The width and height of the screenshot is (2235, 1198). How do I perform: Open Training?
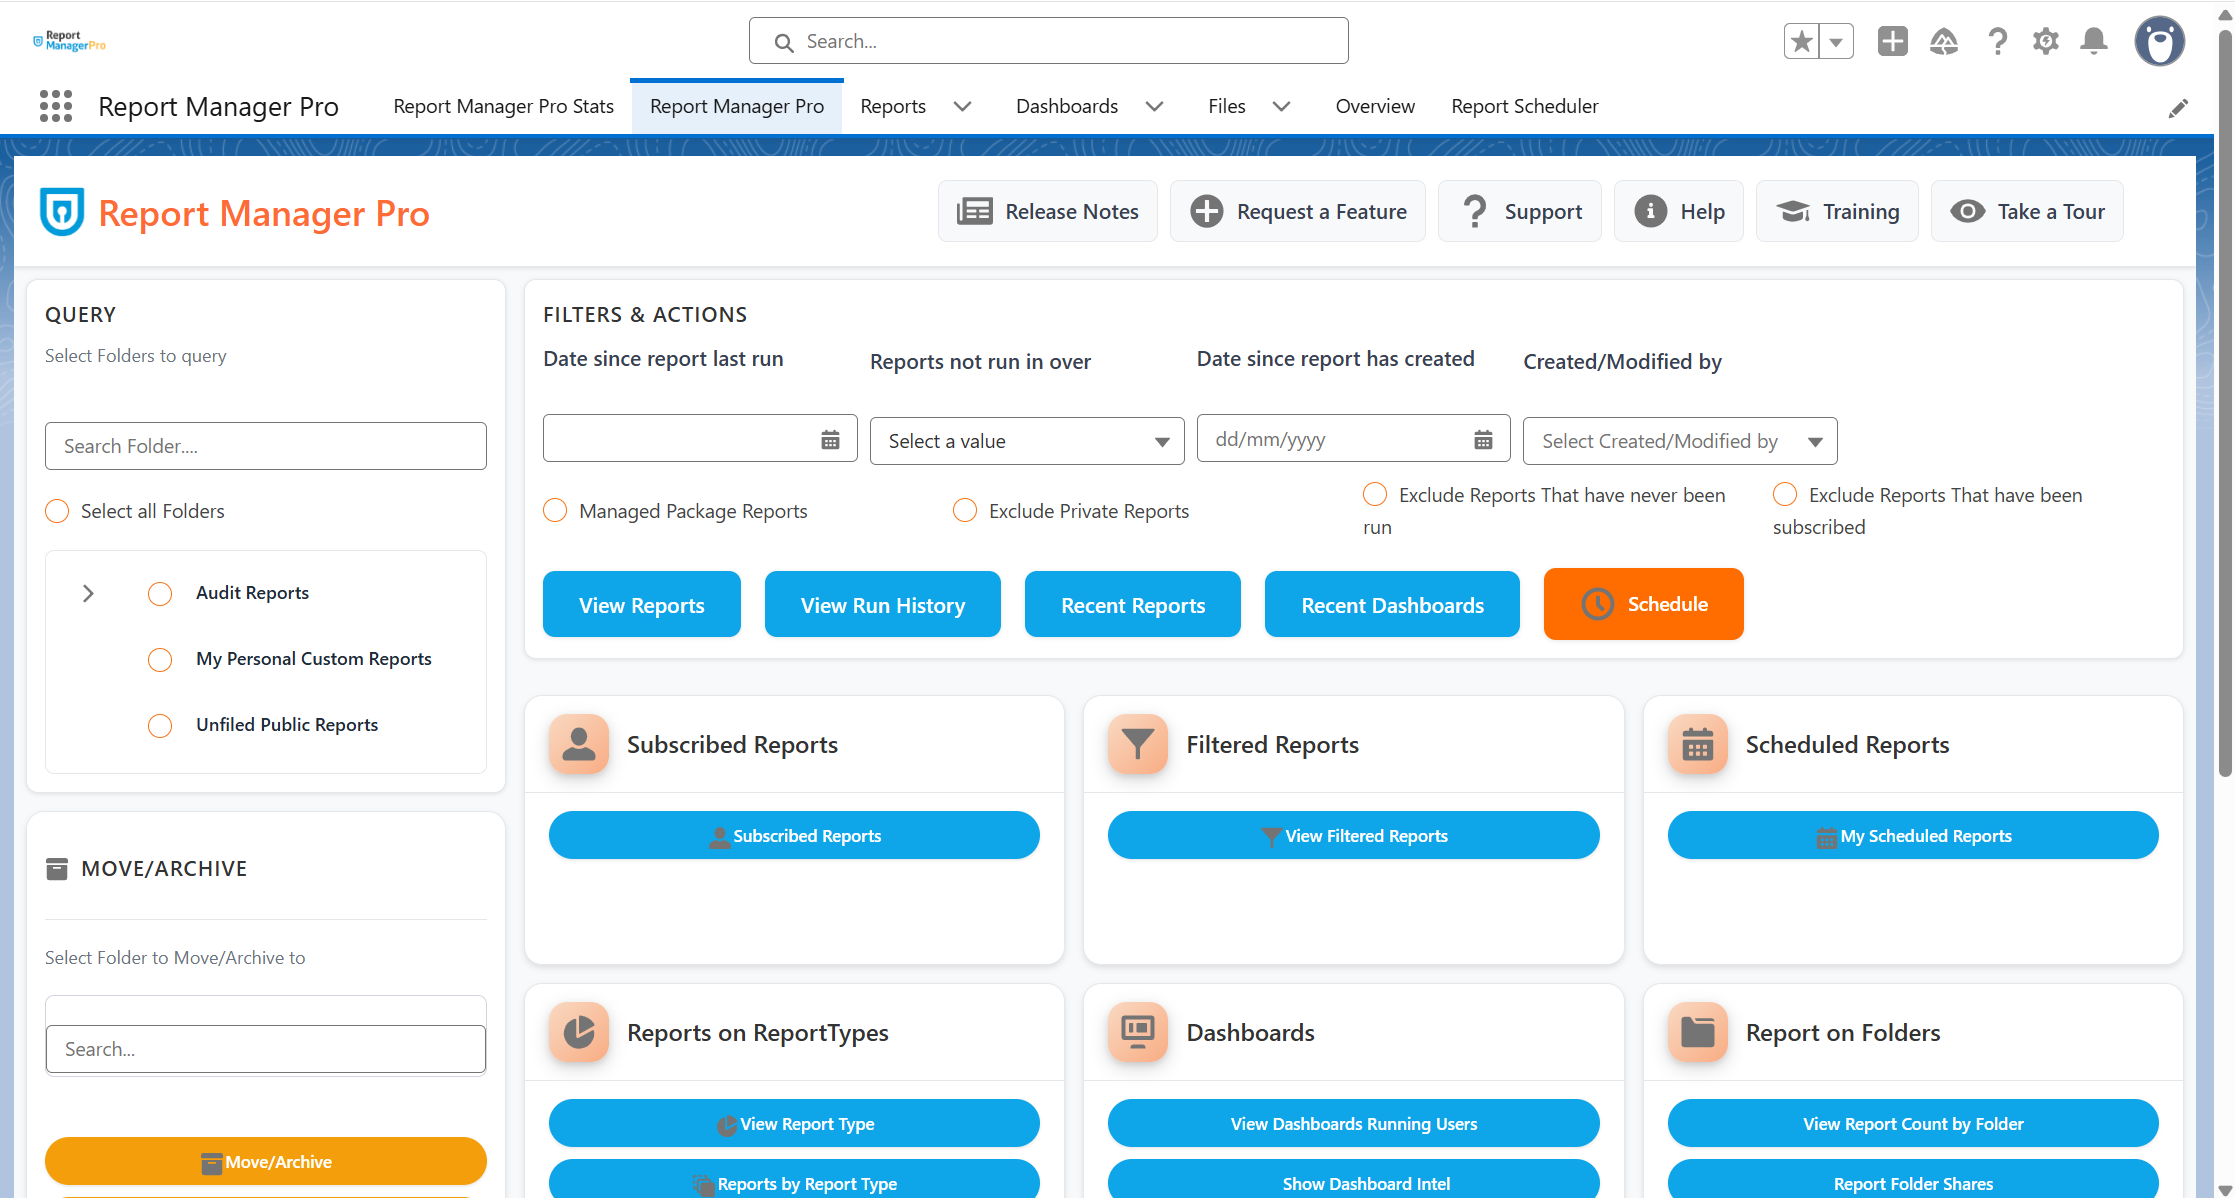(1837, 211)
